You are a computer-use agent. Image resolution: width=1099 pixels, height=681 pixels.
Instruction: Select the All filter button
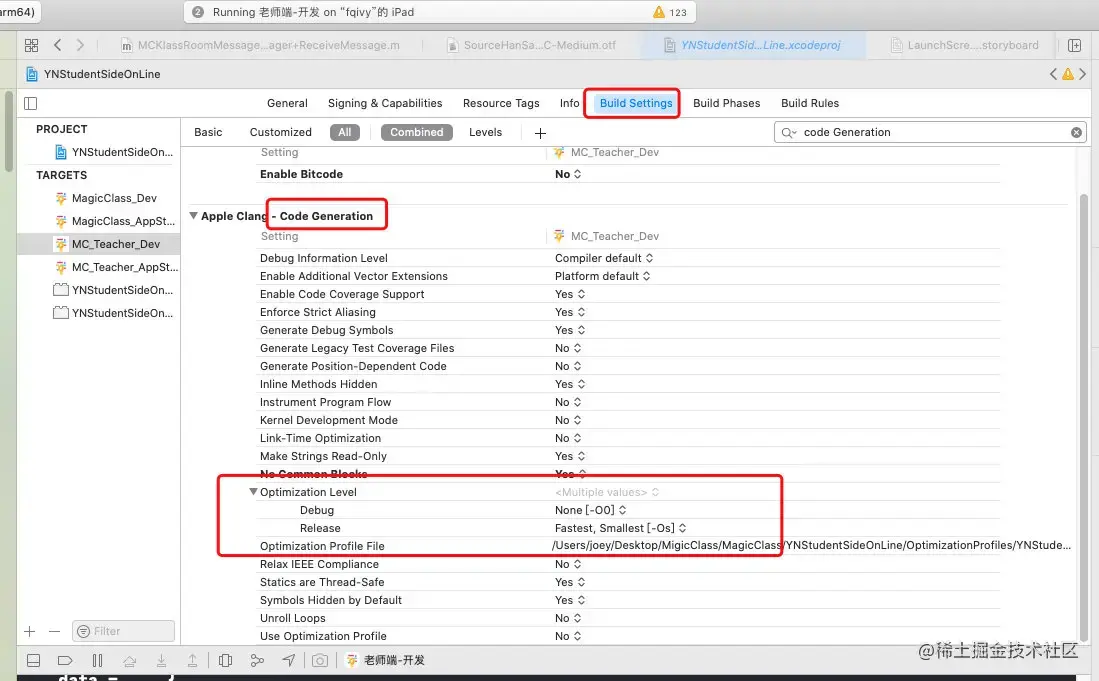tap(345, 132)
